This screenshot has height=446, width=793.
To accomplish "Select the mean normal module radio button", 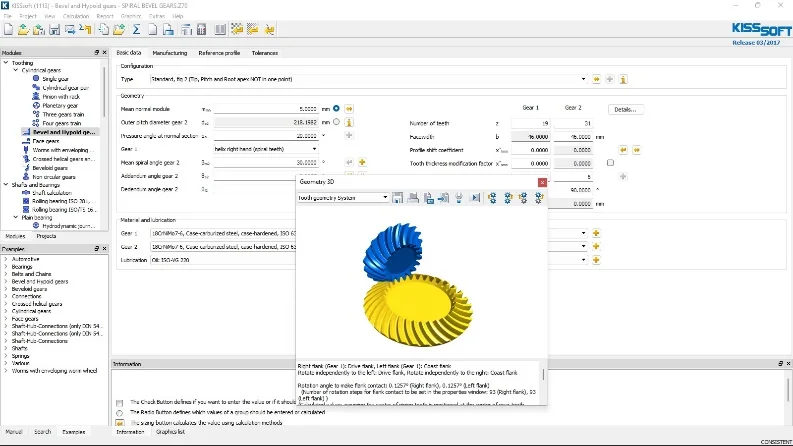I will [336, 108].
